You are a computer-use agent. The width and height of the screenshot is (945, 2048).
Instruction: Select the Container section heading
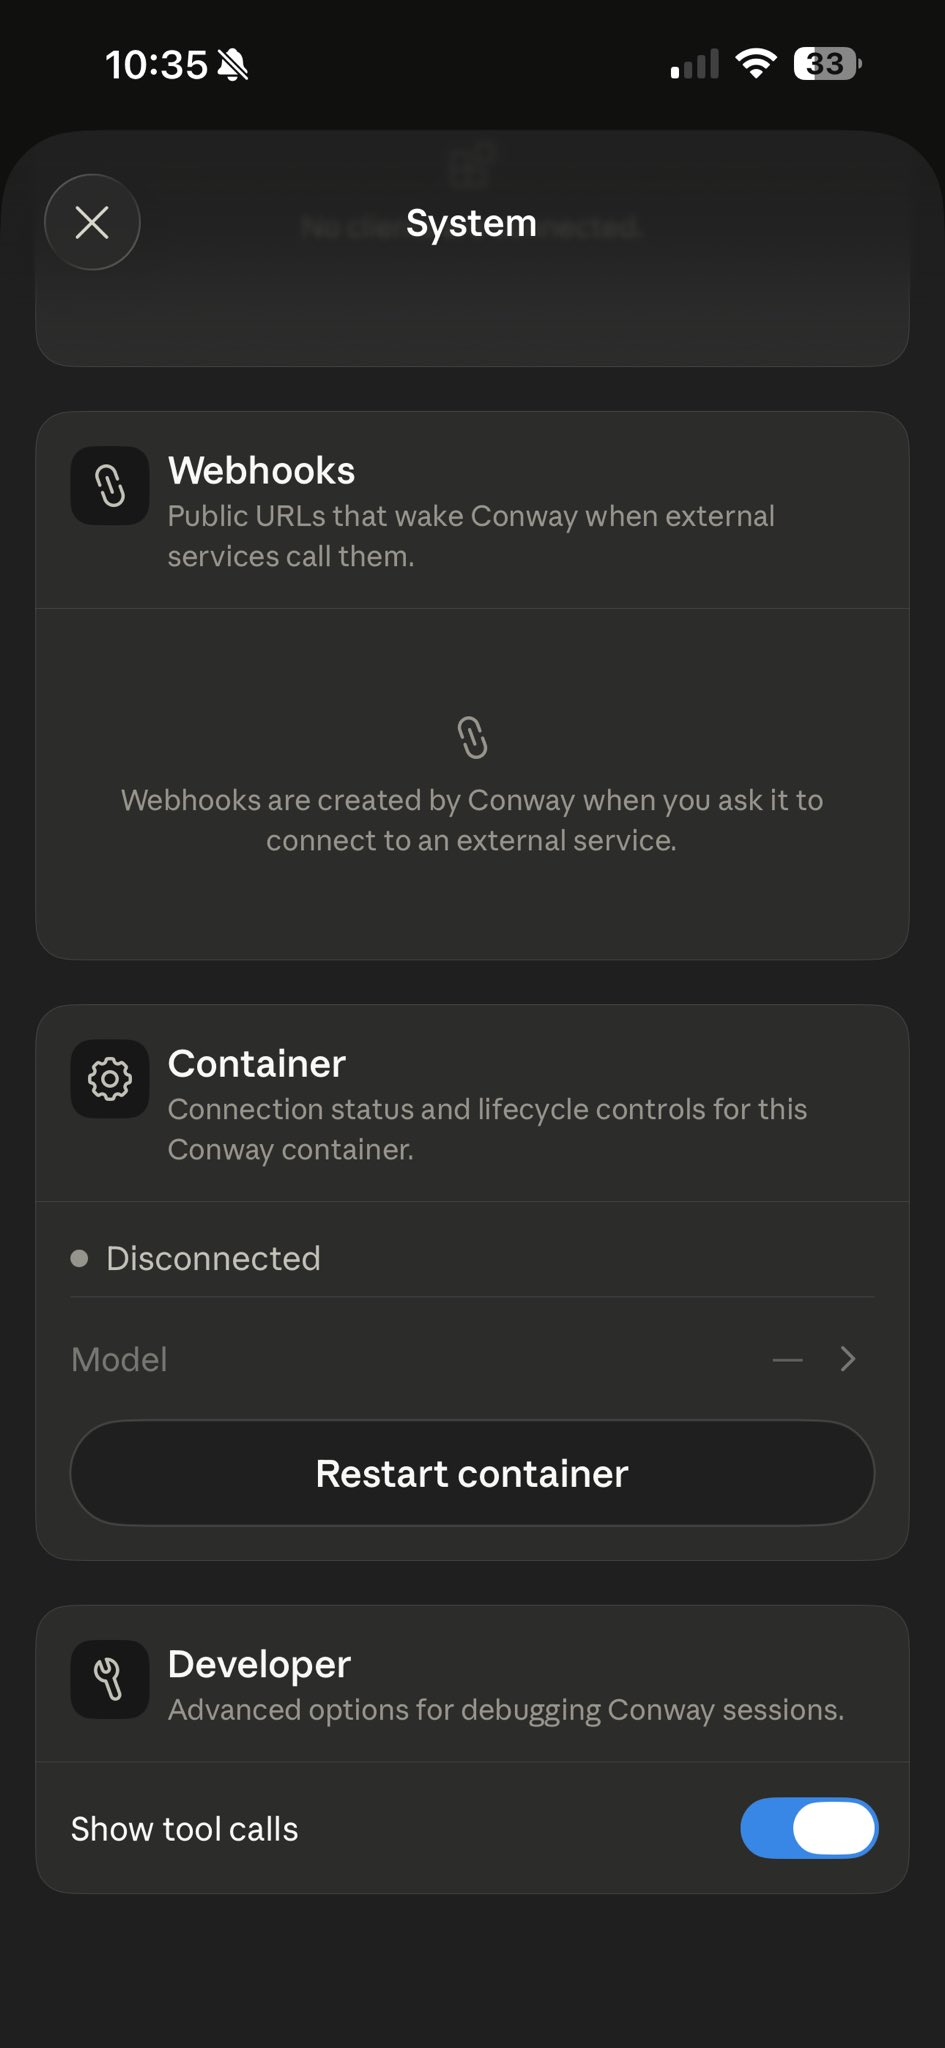click(x=256, y=1063)
